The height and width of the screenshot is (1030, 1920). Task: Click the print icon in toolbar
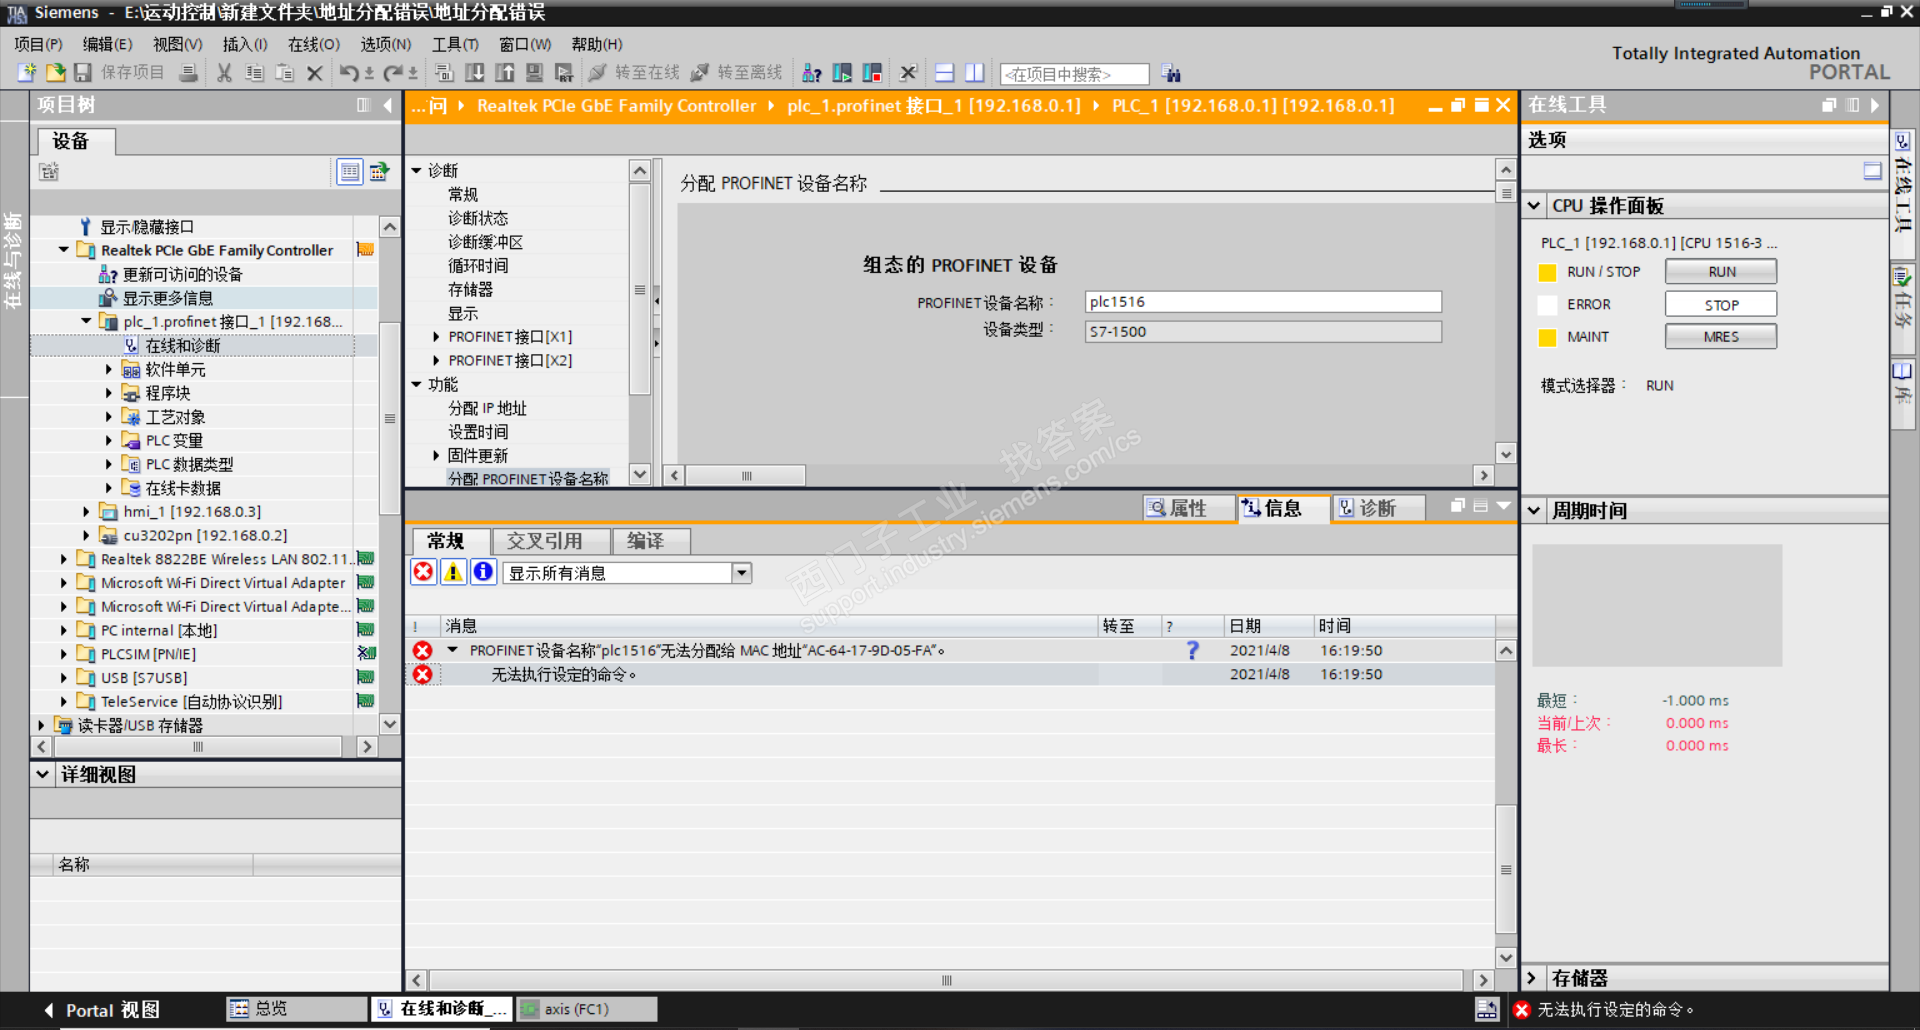pyautogui.click(x=188, y=73)
